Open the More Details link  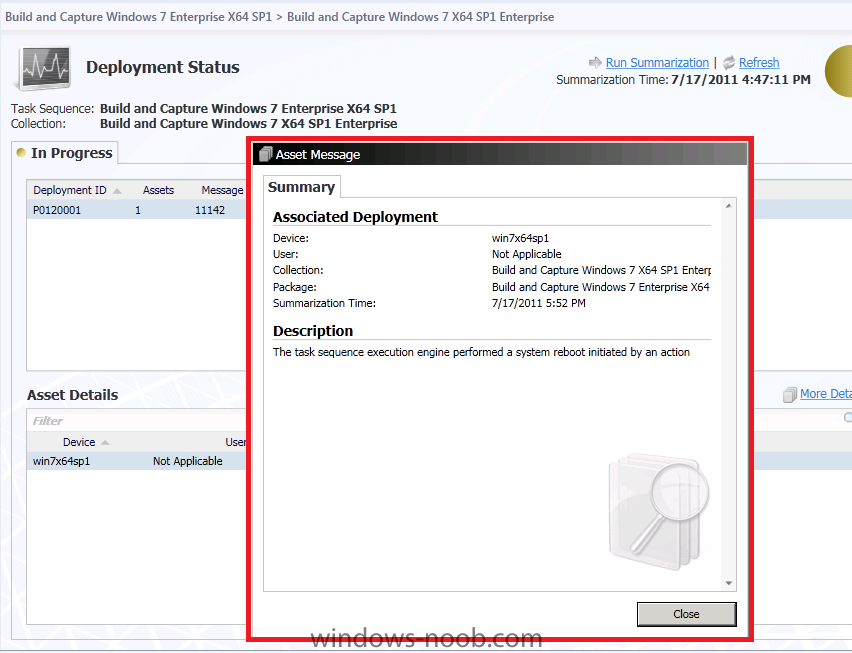[825, 393]
